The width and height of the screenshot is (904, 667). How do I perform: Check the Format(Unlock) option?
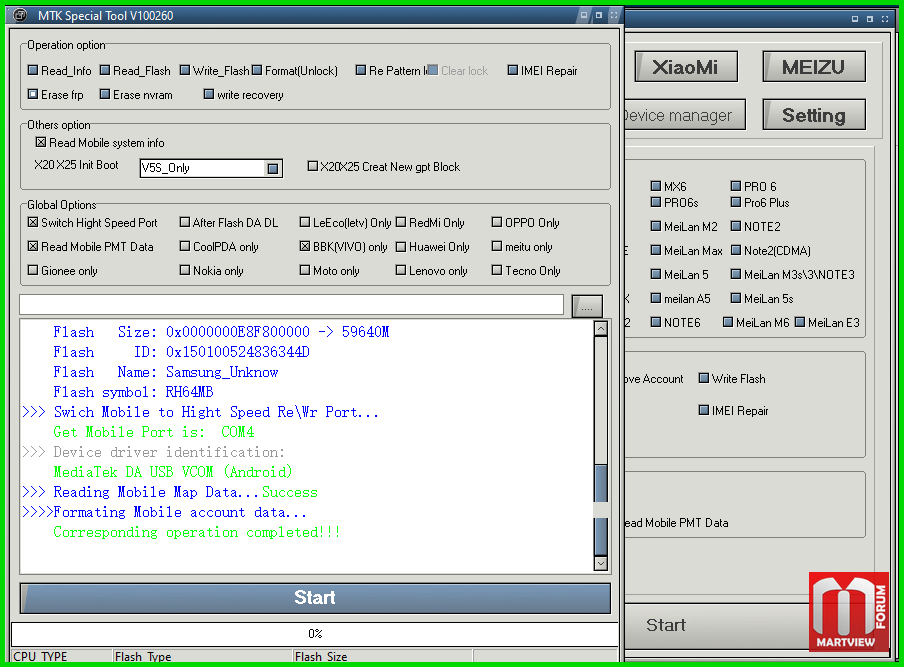point(257,70)
